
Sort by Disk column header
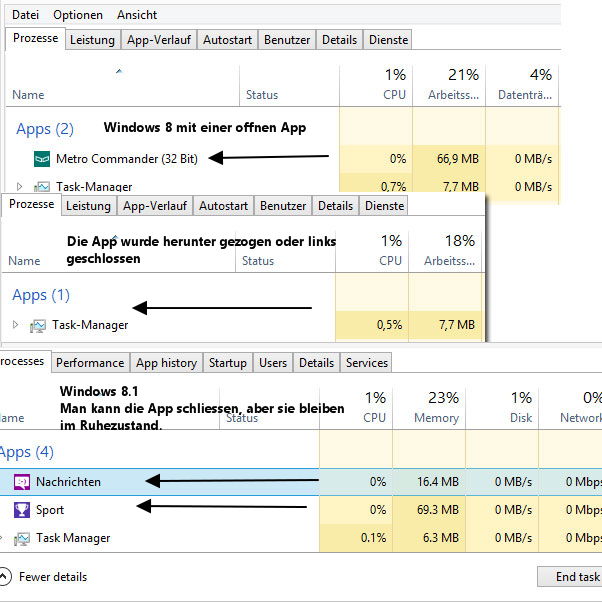tap(502, 408)
